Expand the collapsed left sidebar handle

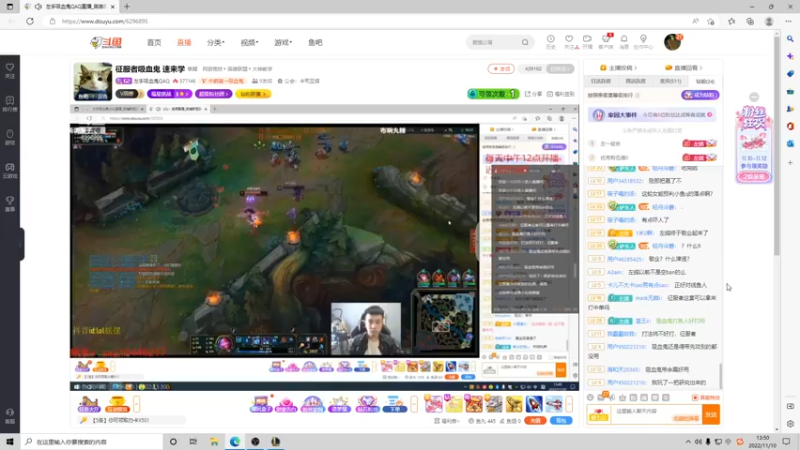click(21, 245)
